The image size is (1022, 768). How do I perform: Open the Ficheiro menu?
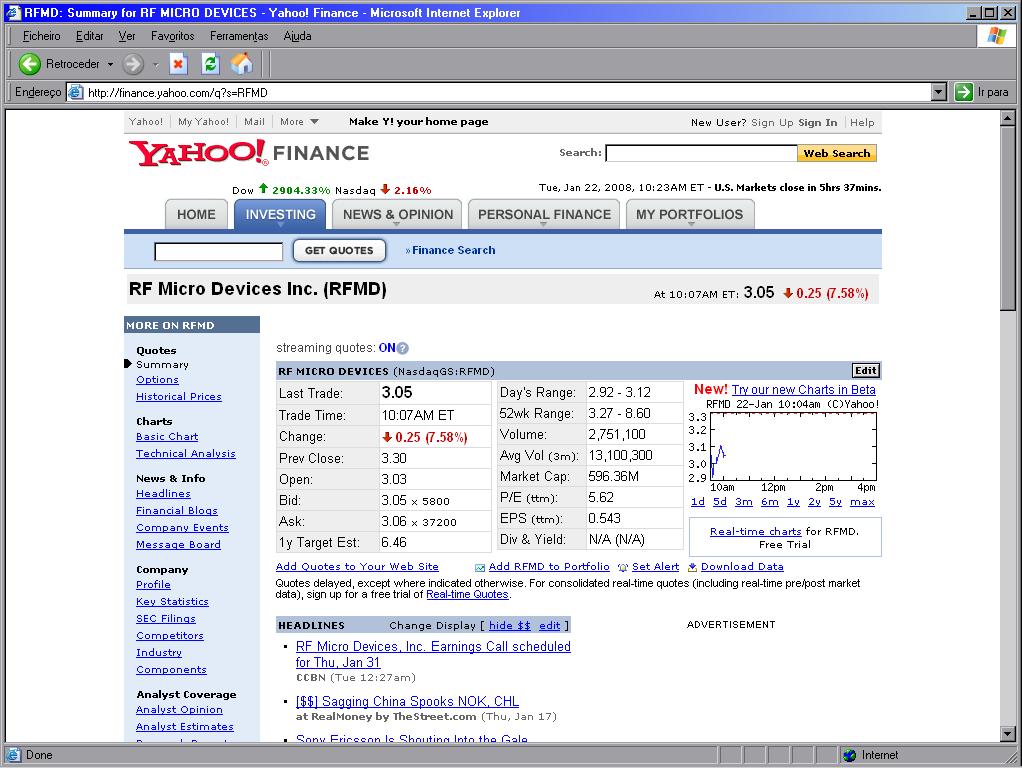pyautogui.click(x=41, y=36)
